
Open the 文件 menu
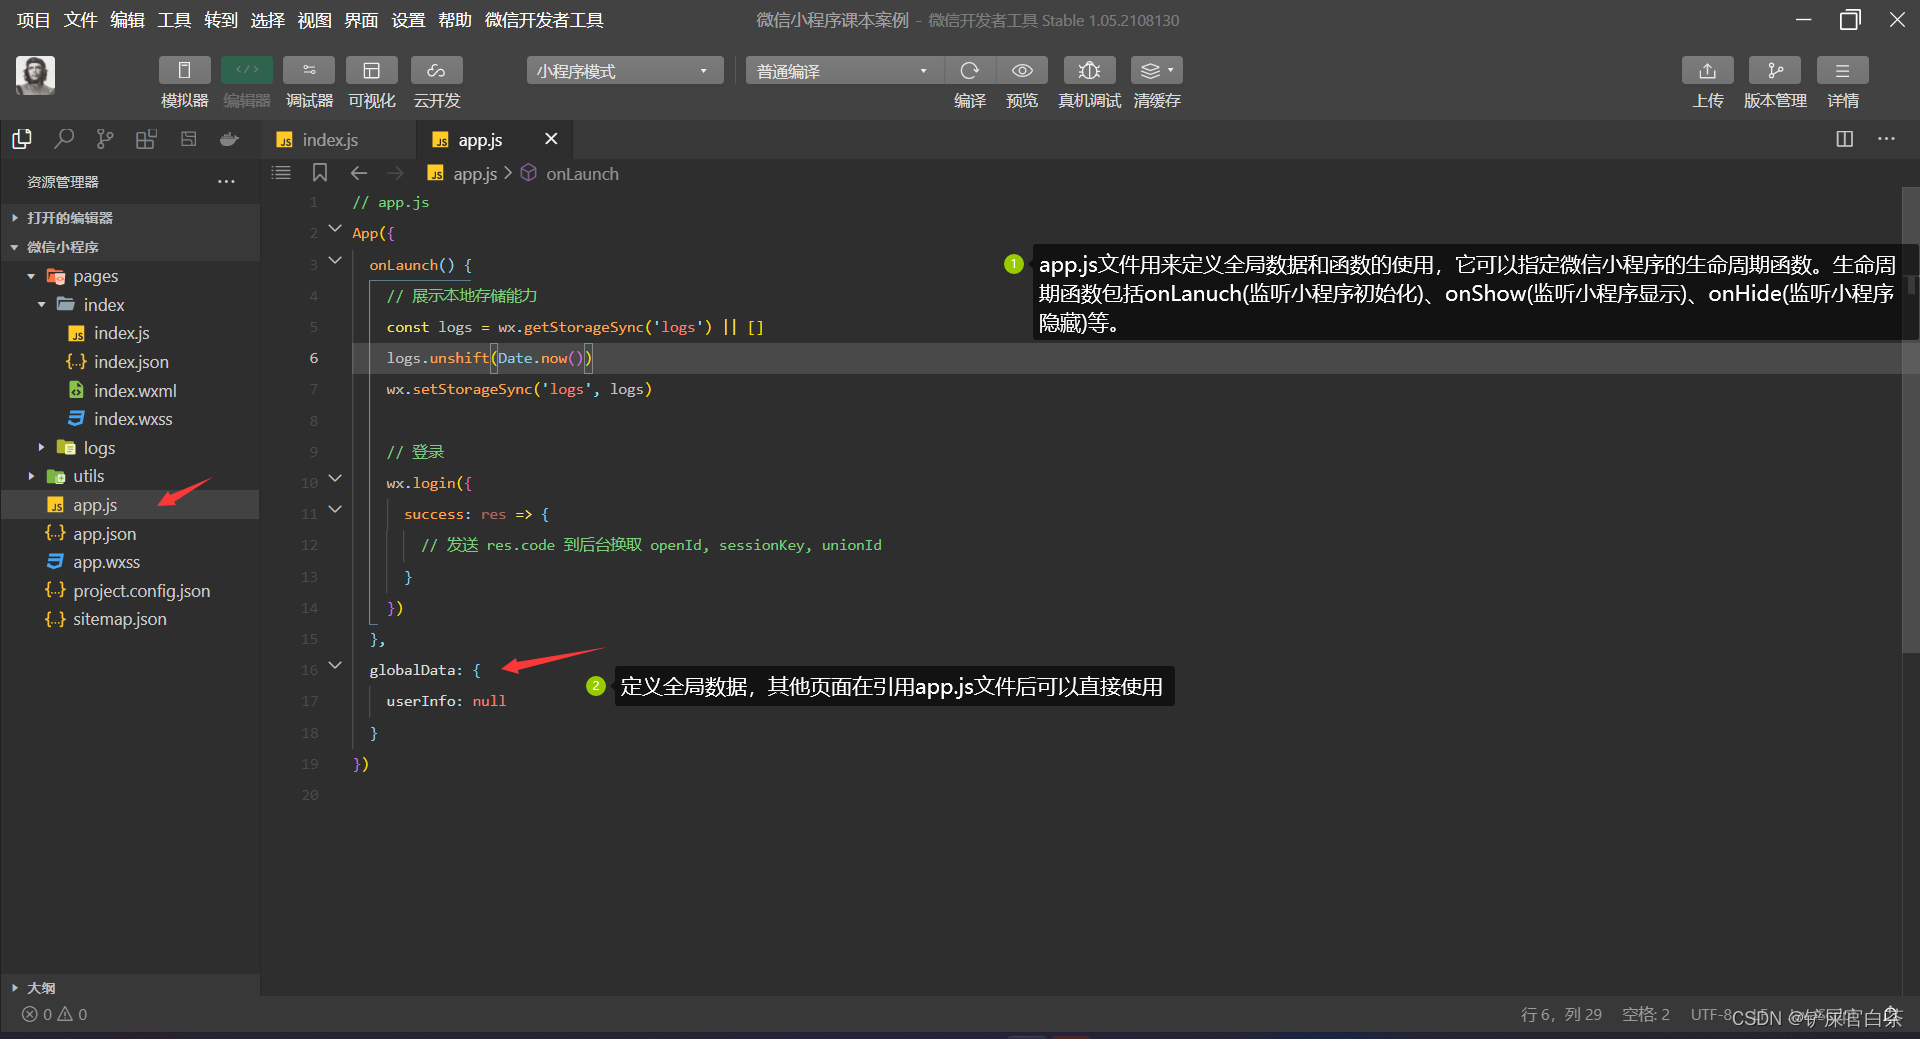81,20
